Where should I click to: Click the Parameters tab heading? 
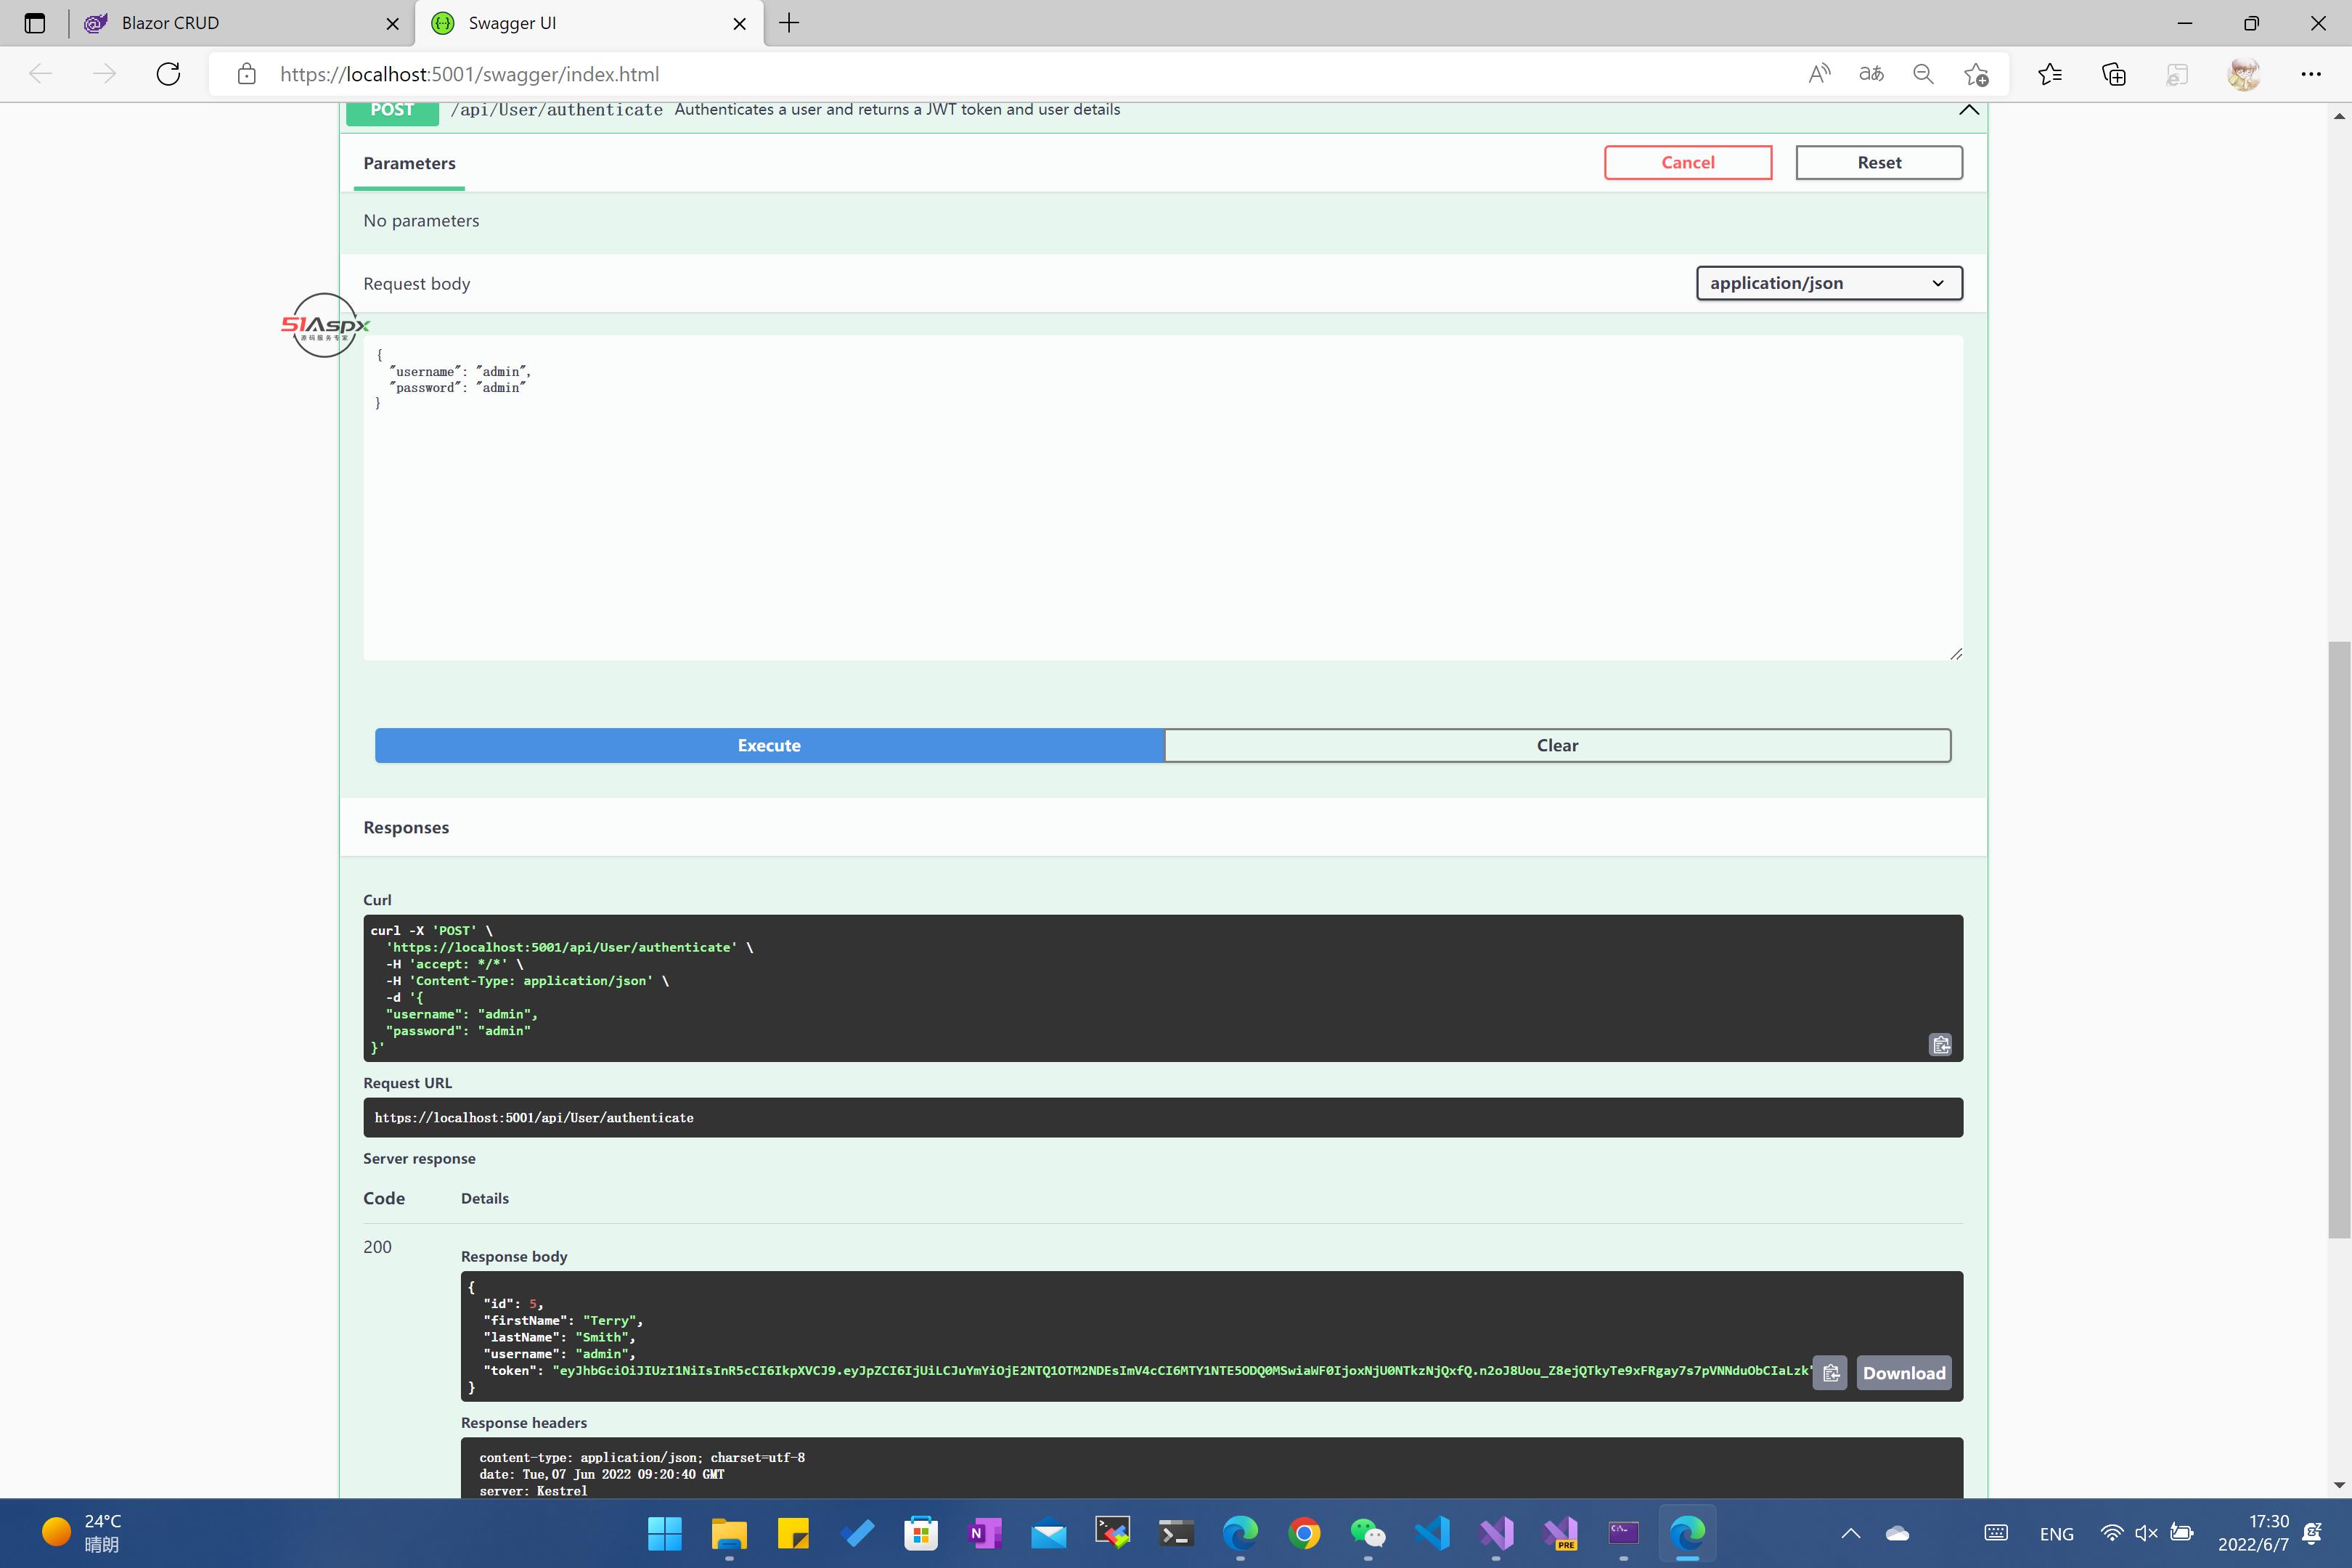pos(409,163)
